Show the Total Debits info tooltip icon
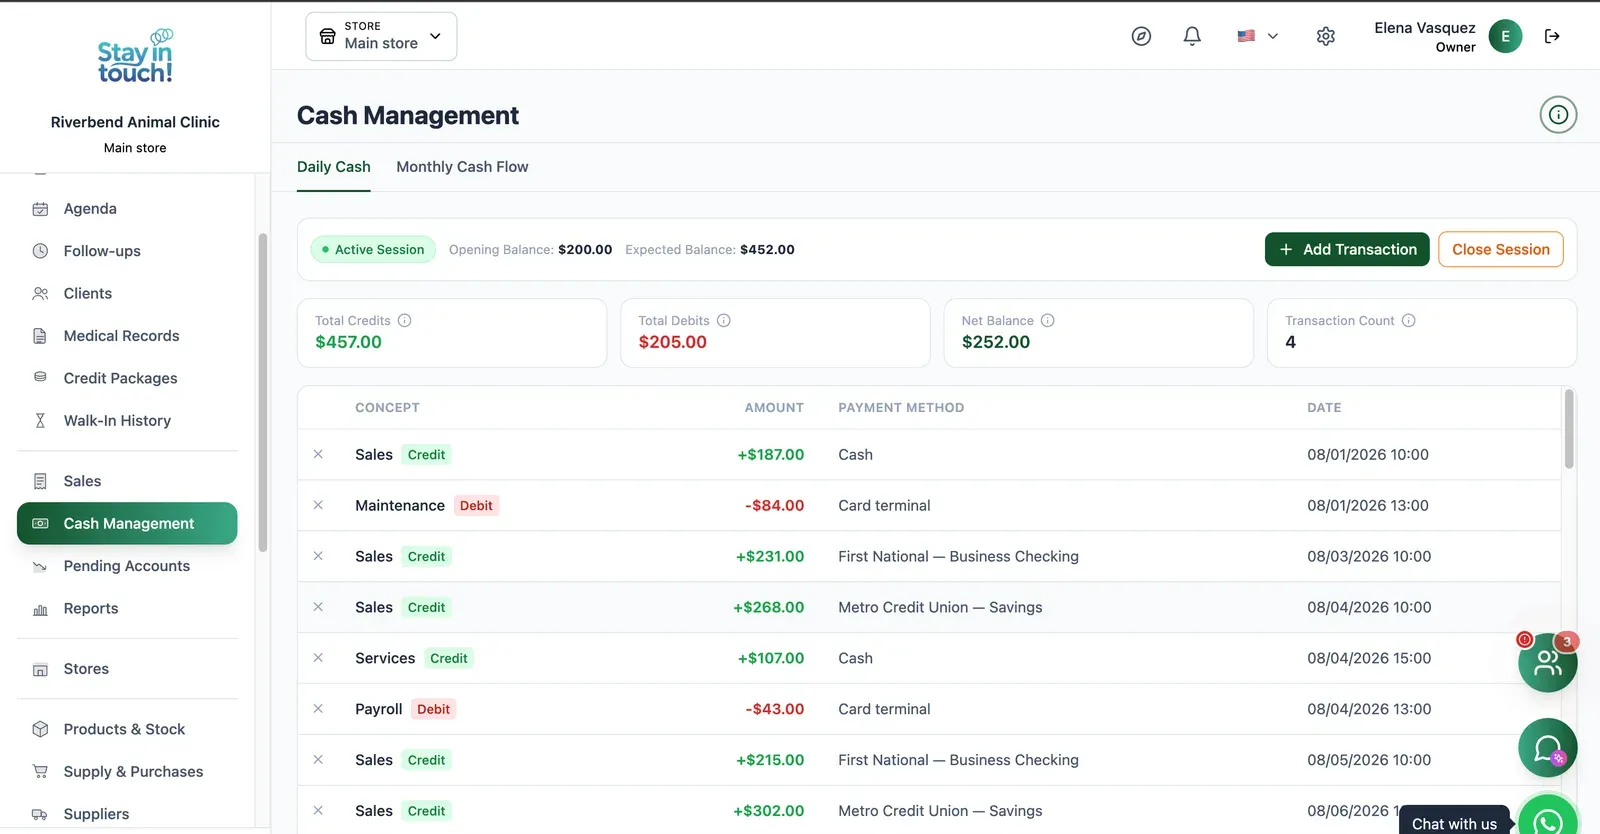The height and width of the screenshot is (834, 1600). [x=724, y=321]
